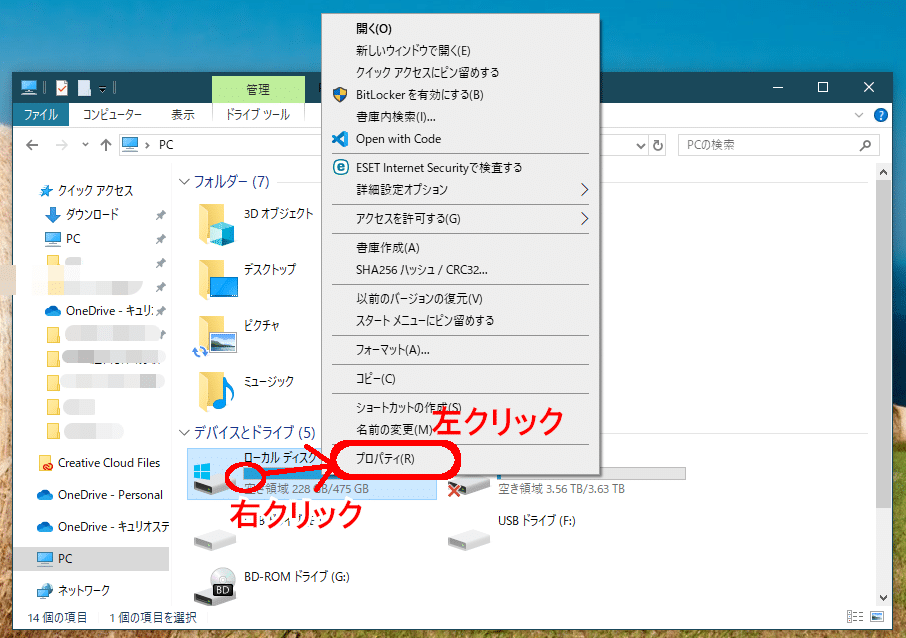Screen dimensions: 906x638
Task: Switch to コンピューター ribbon tab
Action: [x=112, y=114]
